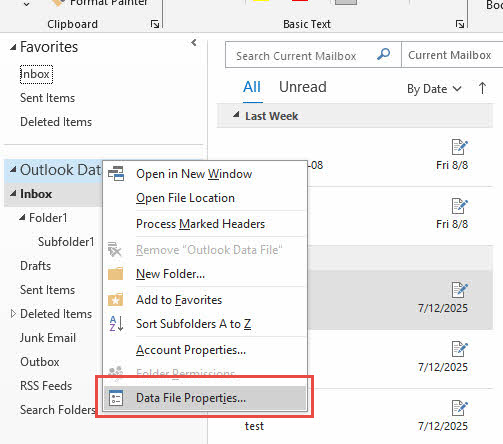503x444 pixels.
Task: Open Inbox under Favorites
Action: click(36, 74)
